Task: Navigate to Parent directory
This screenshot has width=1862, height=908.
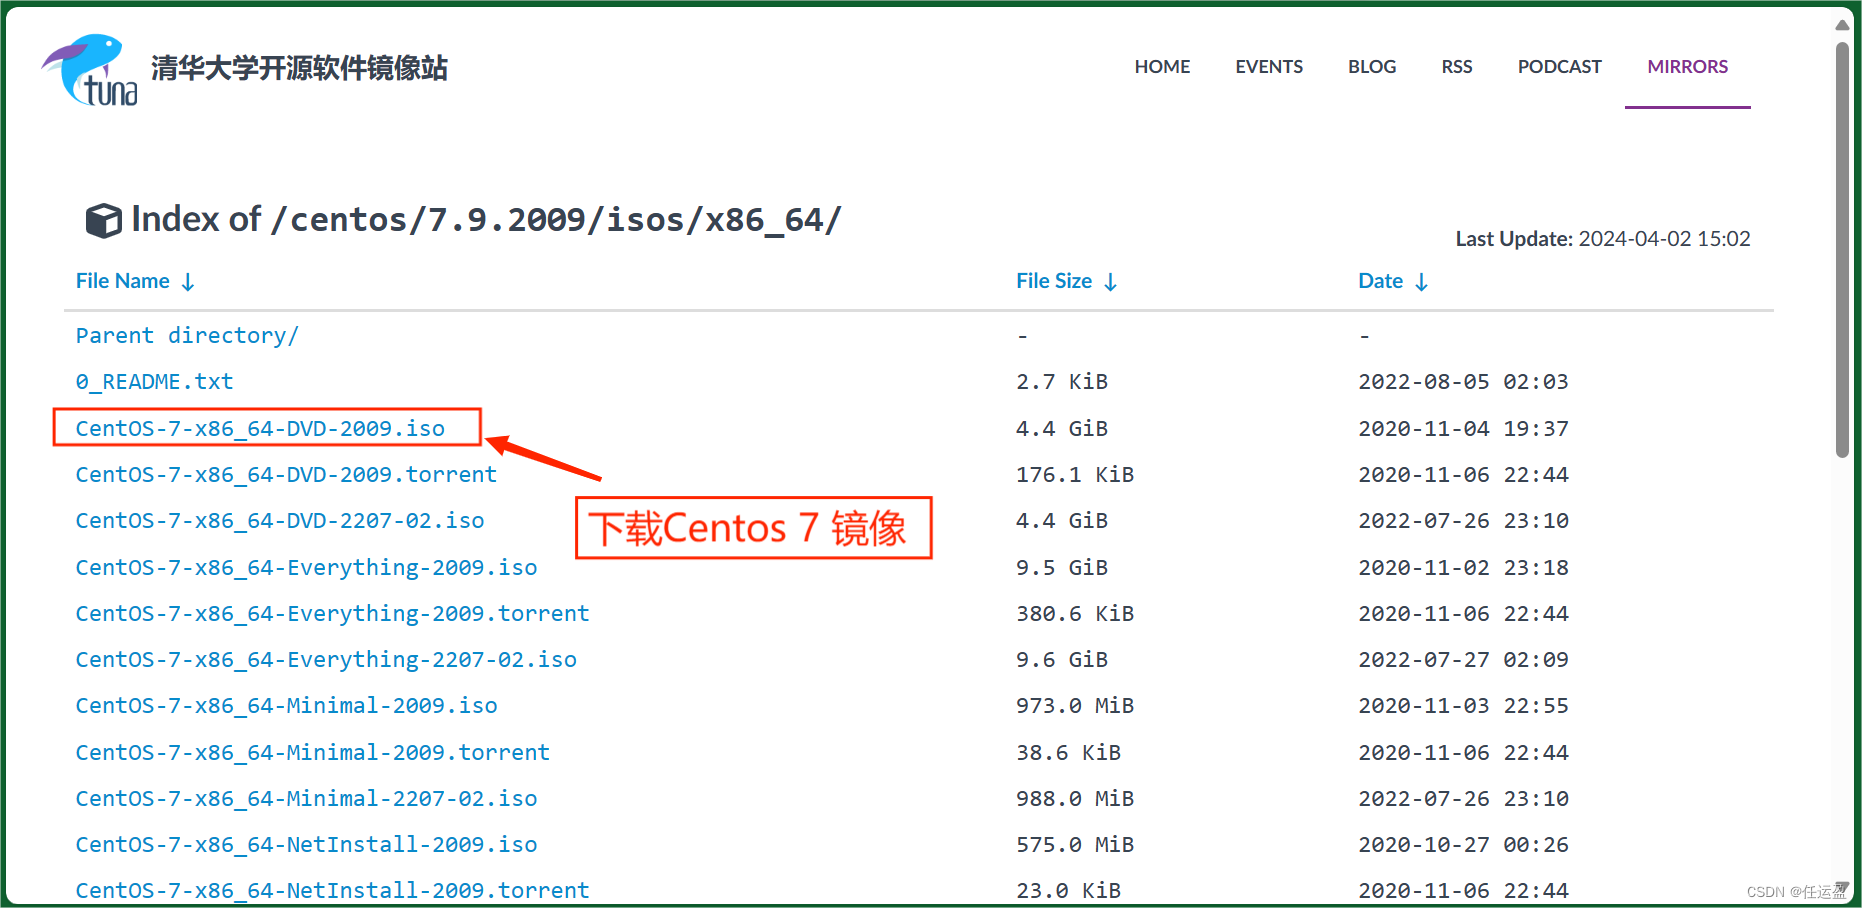Action: click(187, 335)
